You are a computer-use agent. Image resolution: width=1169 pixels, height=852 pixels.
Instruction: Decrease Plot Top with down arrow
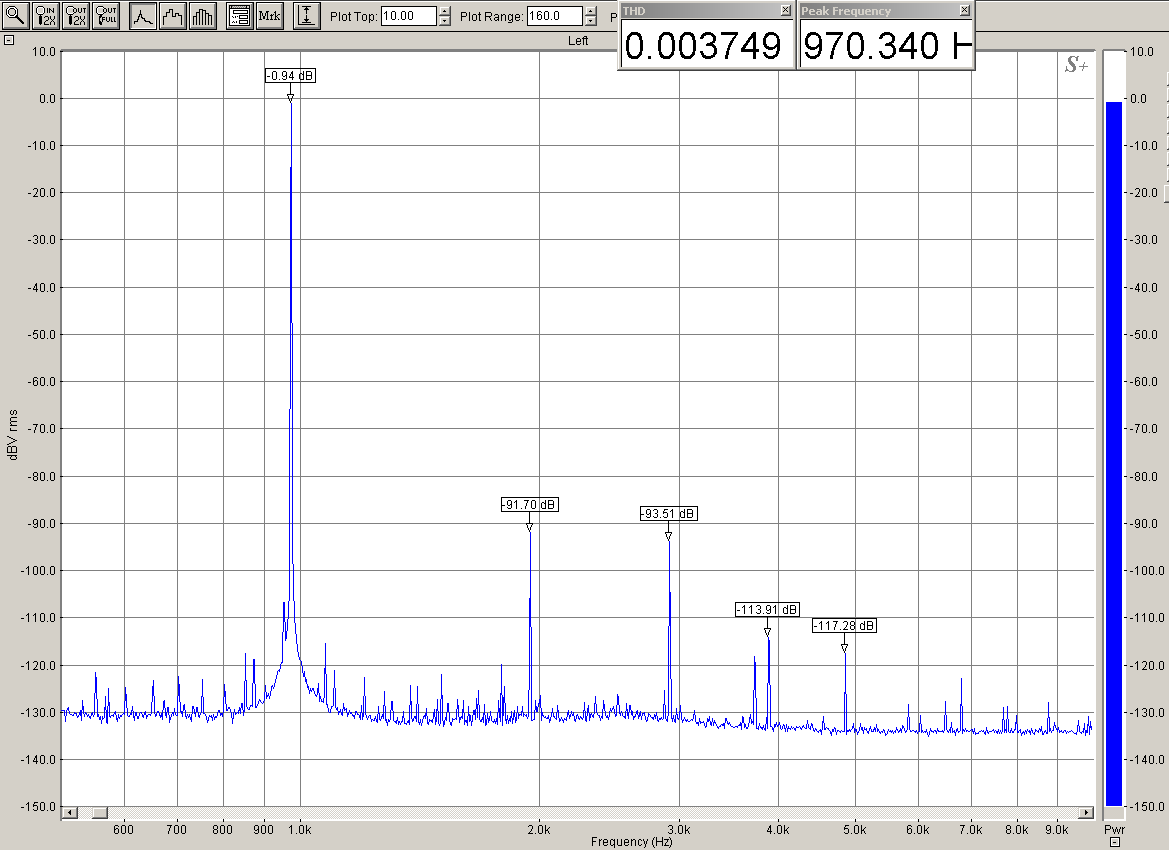(445, 21)
